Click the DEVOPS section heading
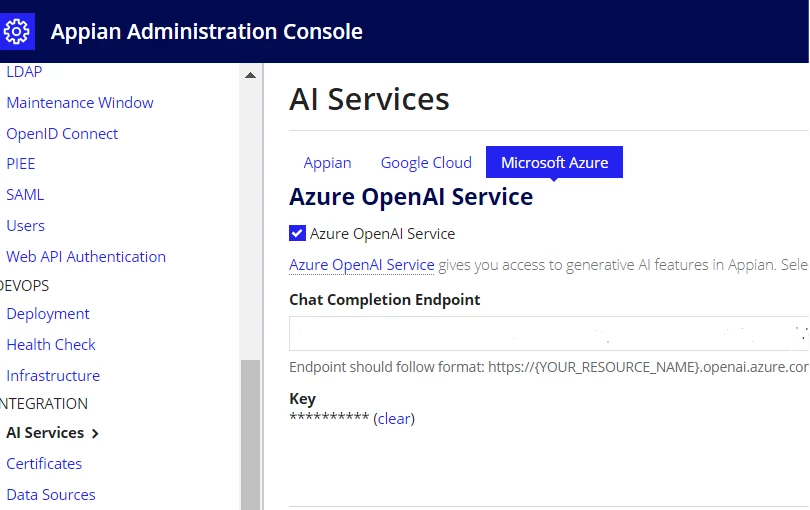 (x=24, y=286)
